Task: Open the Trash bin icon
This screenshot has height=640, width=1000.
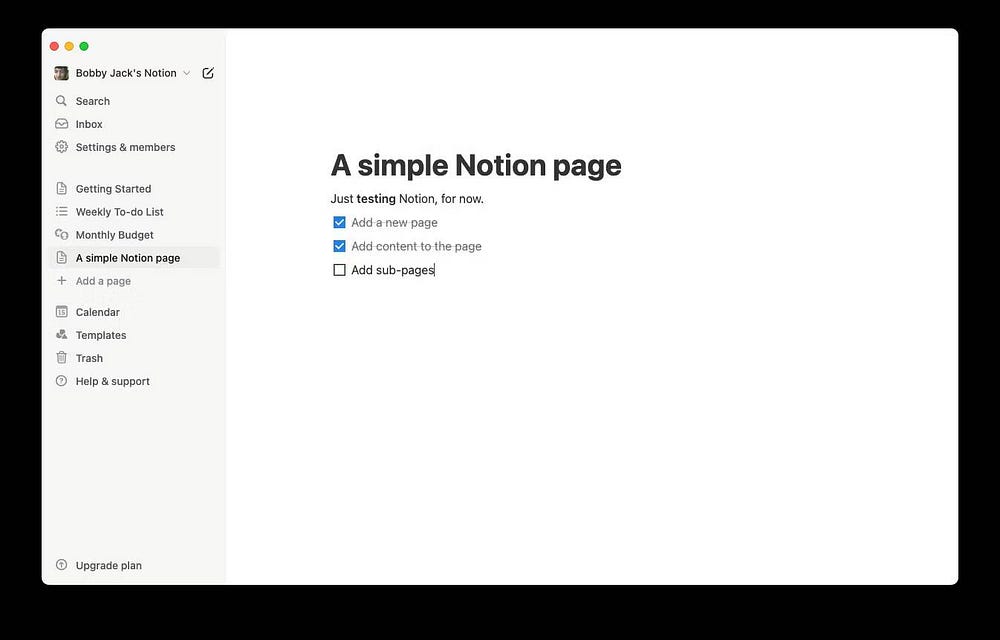Action: tap(61, 358)
